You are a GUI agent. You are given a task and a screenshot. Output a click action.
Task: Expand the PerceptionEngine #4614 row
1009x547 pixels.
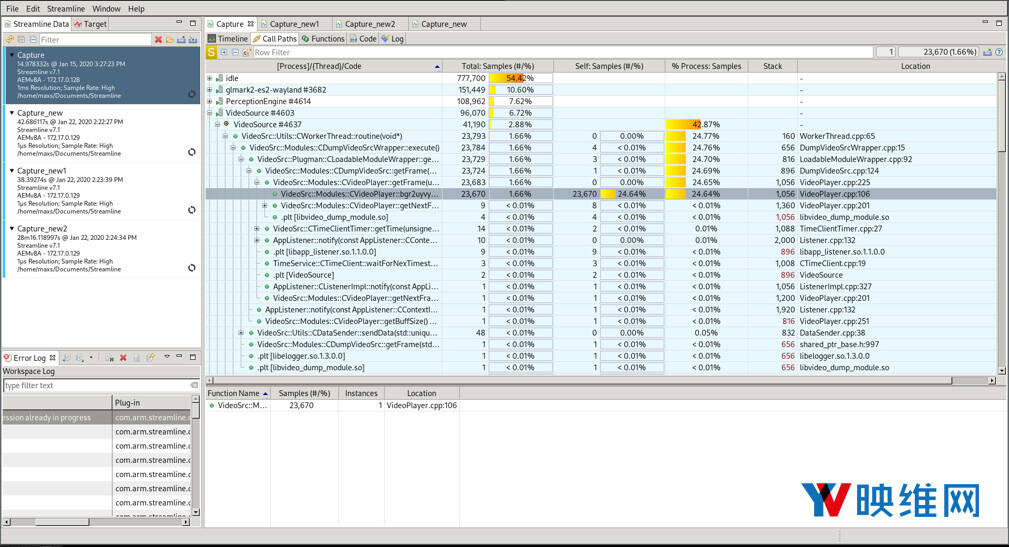point(210,101)
